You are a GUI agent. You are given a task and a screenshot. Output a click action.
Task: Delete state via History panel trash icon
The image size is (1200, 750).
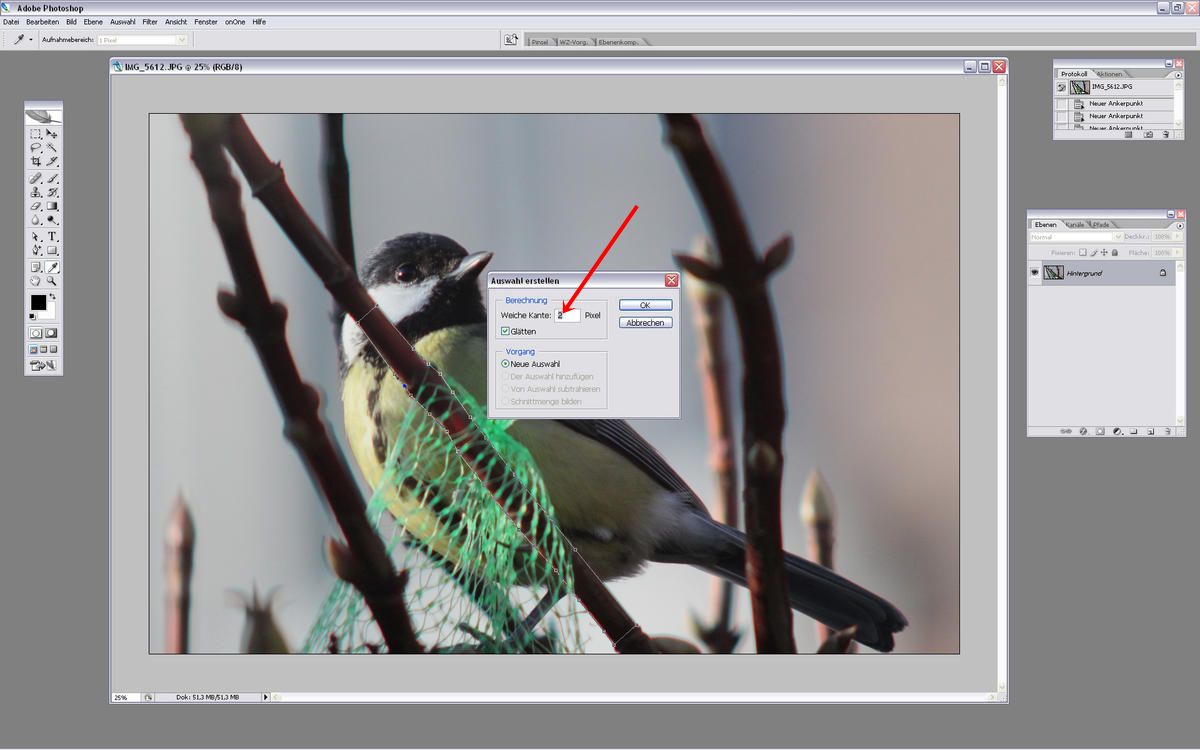[1166, 134]
